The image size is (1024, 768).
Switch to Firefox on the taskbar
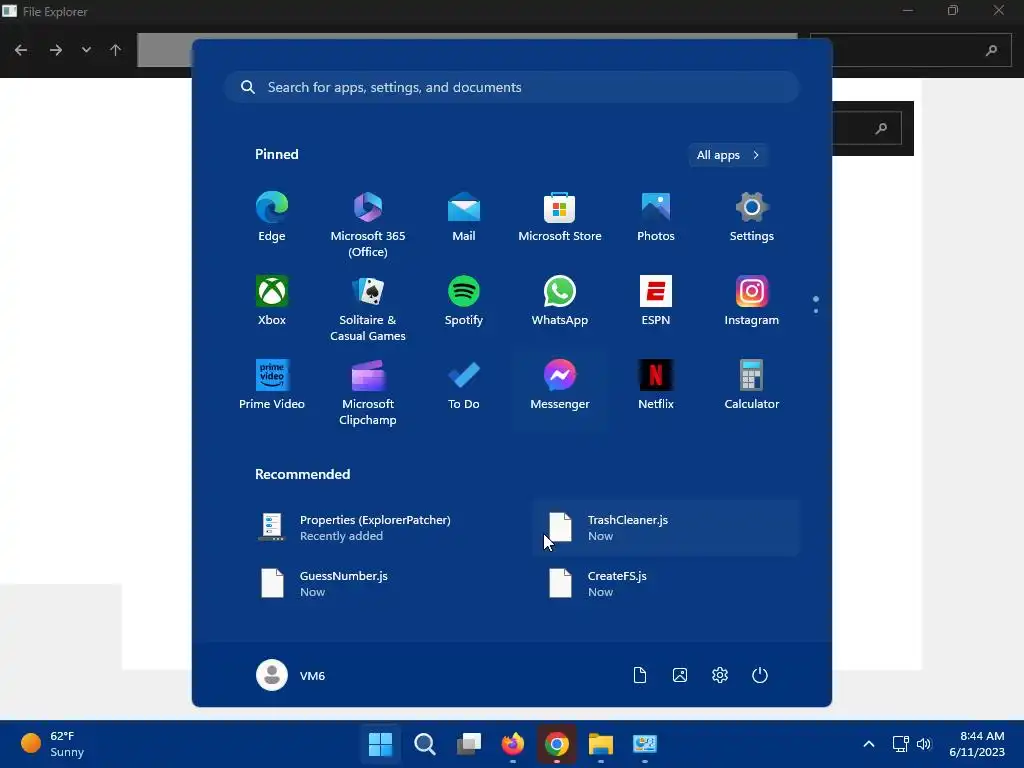(x=513, y=744)
